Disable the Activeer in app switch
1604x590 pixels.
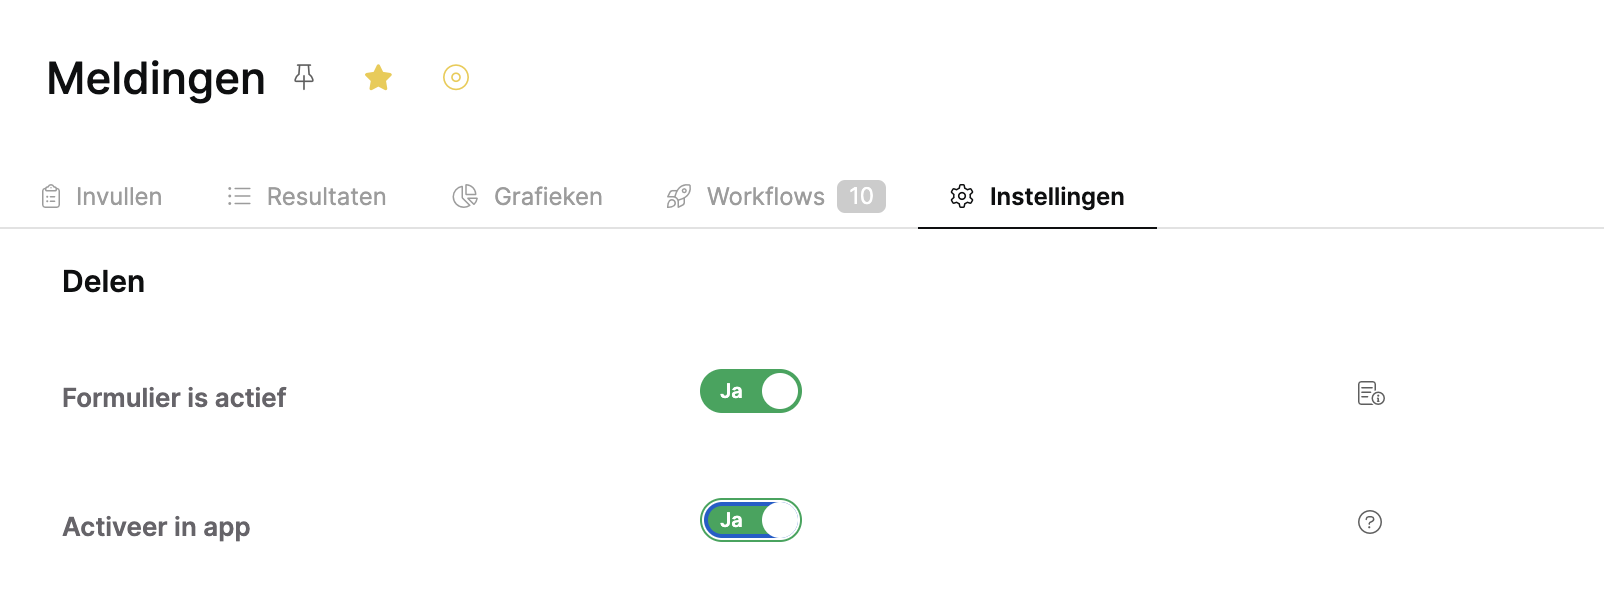pyautogui.click(x=751, y=520)
